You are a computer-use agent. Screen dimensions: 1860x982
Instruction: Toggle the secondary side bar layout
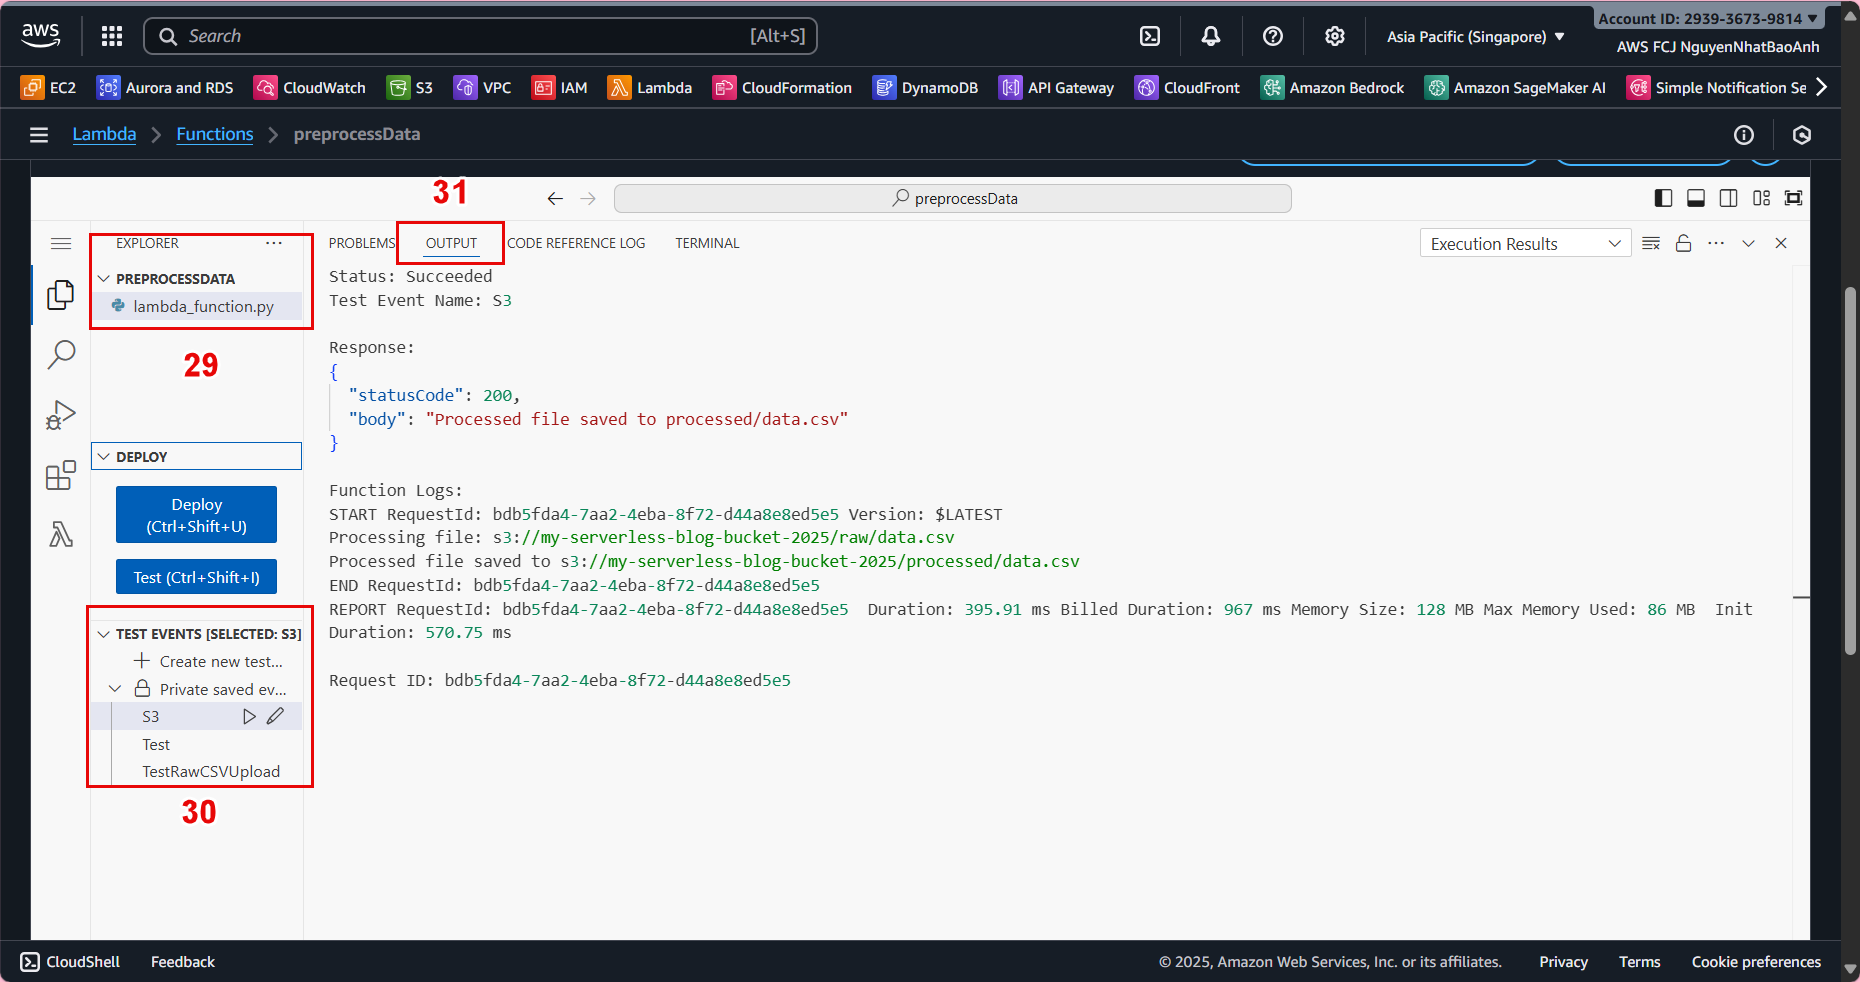pyautogui.click(x=1728, y=198)
